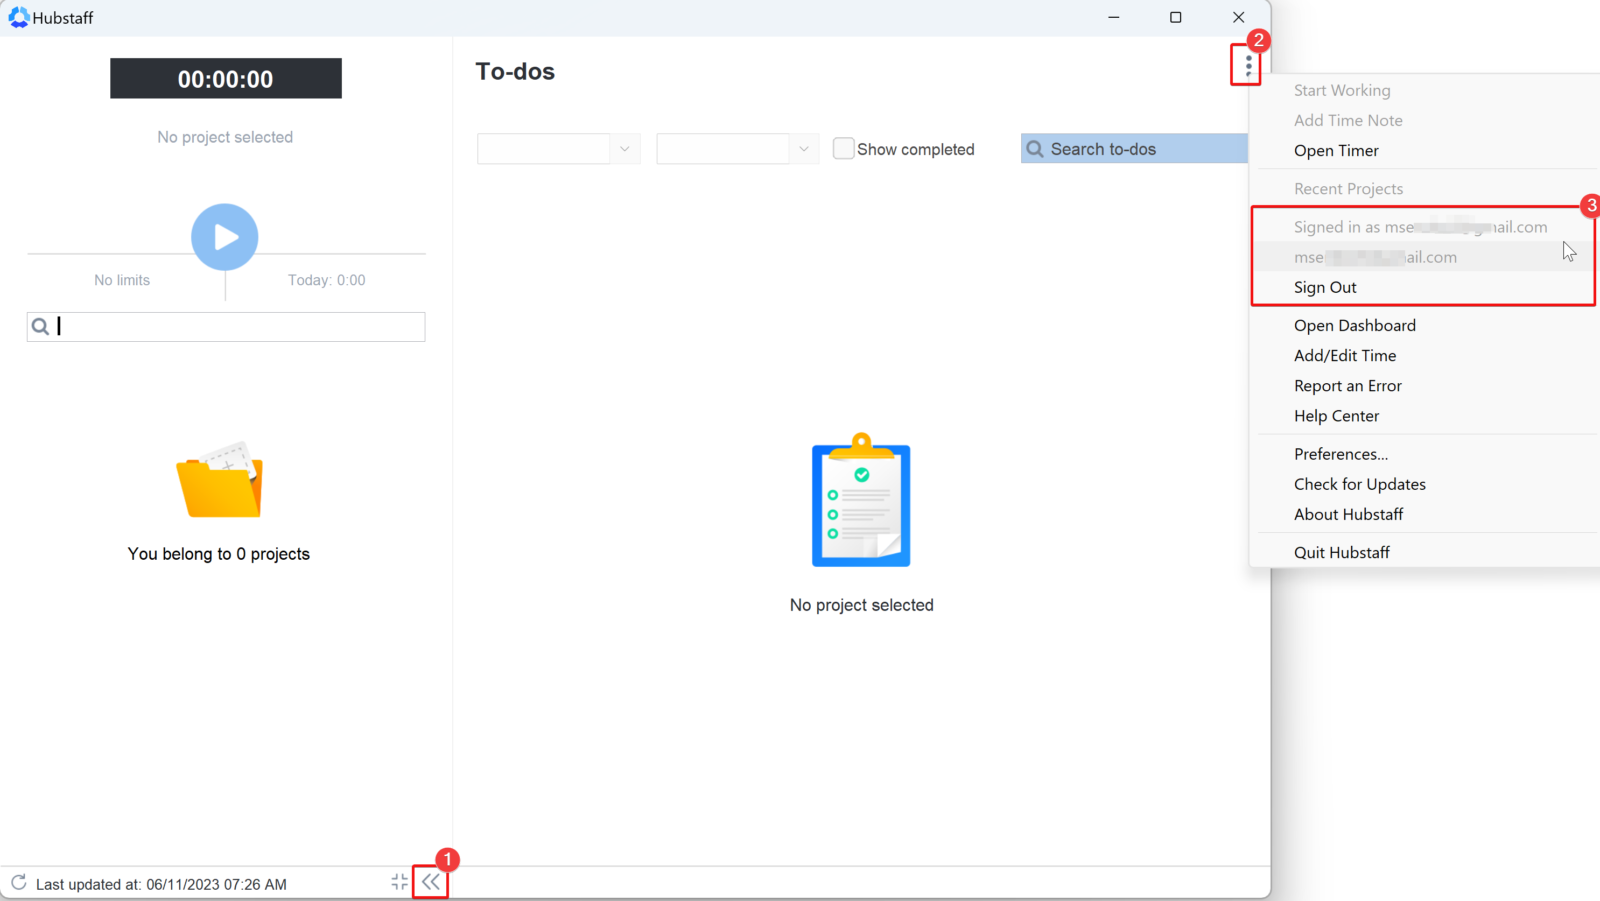Minimize the Hubstaff window
The height and width of the screenshot is (901, 1600).
[1114, 17]
